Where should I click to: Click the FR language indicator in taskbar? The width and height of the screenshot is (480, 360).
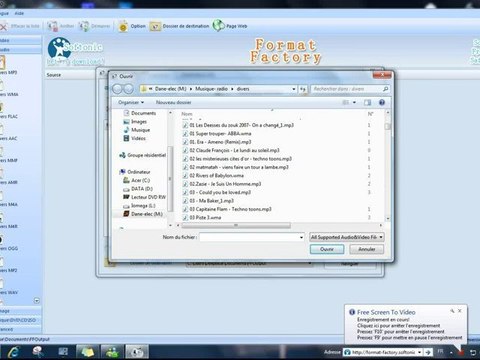440,351
